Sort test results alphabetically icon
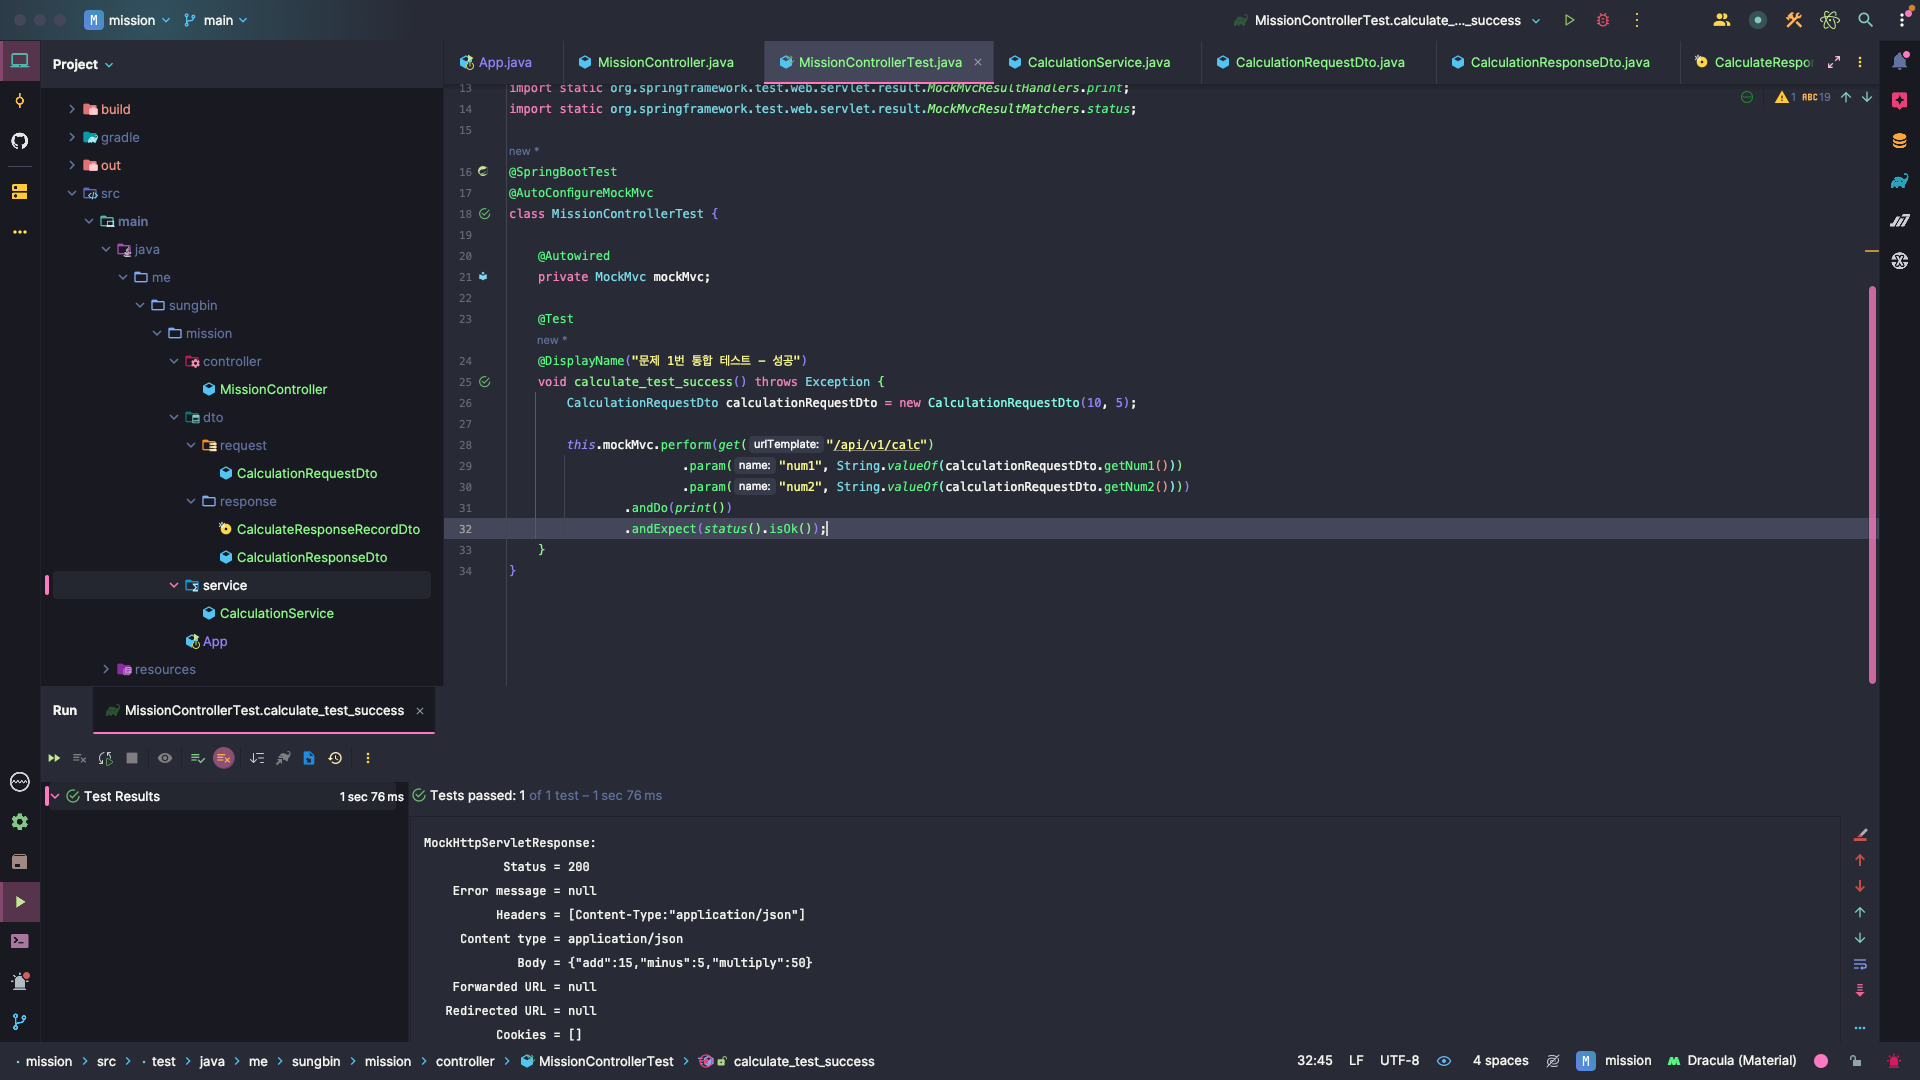 pyautogui.click(x=257, y=758)
